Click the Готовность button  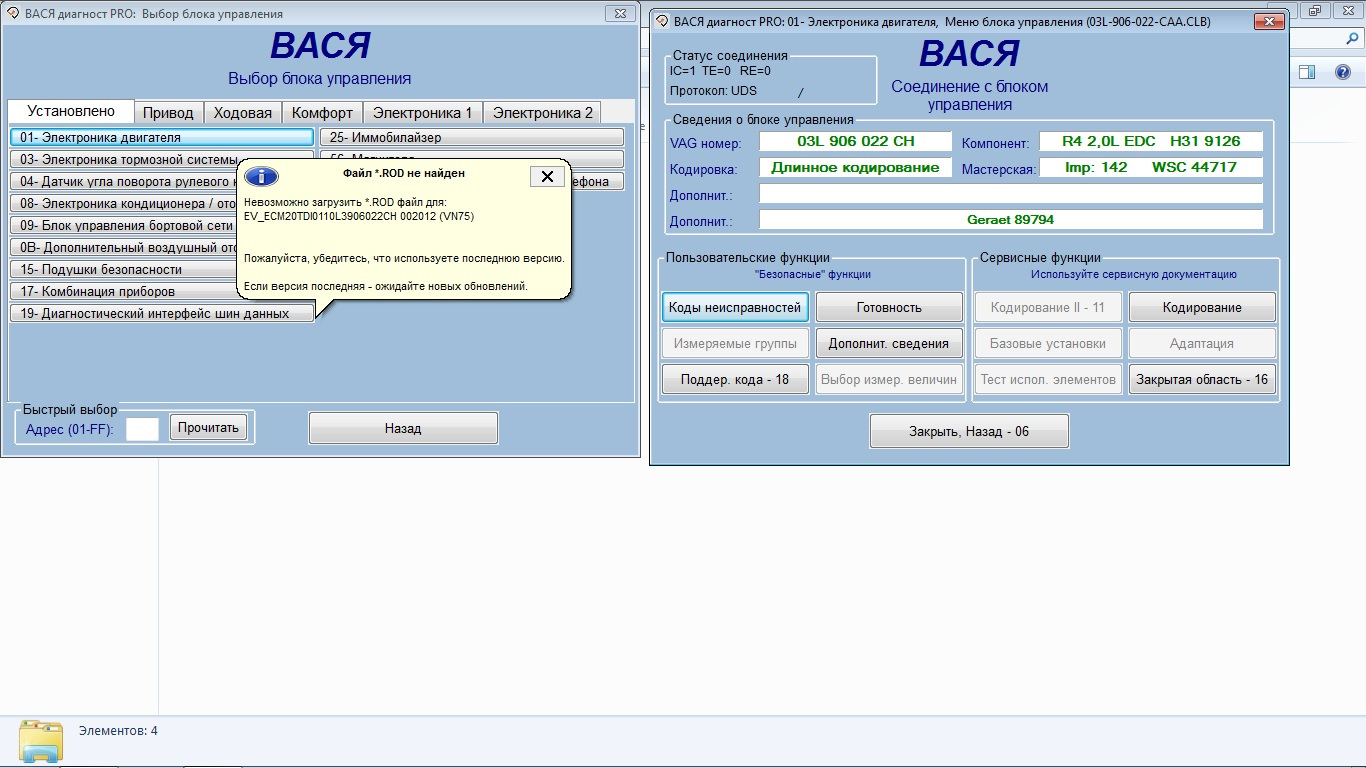click(x=889, y=307)
